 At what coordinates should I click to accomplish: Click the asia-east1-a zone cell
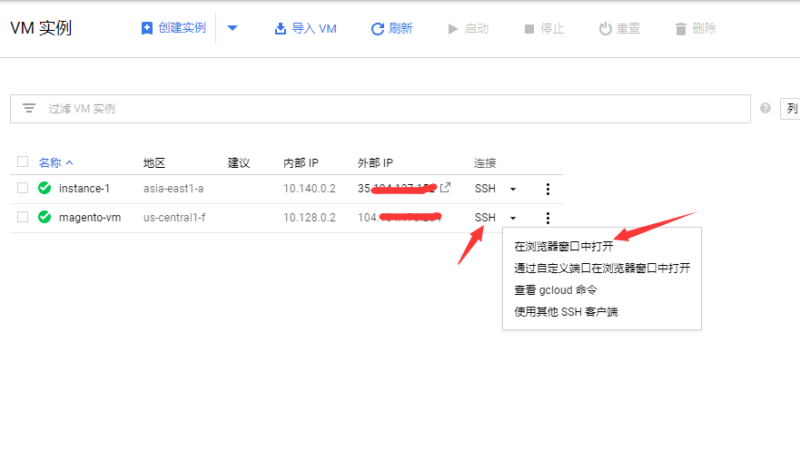click(173, 189)
